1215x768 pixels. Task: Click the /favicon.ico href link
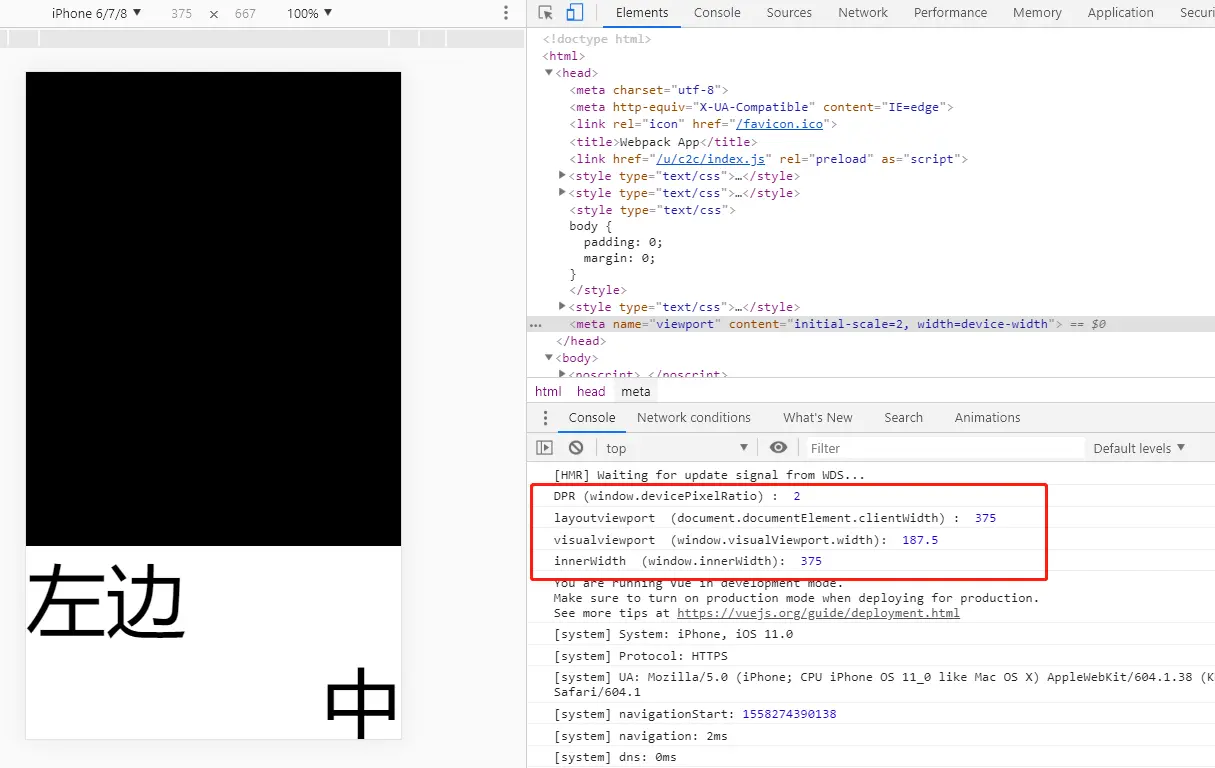click(780, 124)
